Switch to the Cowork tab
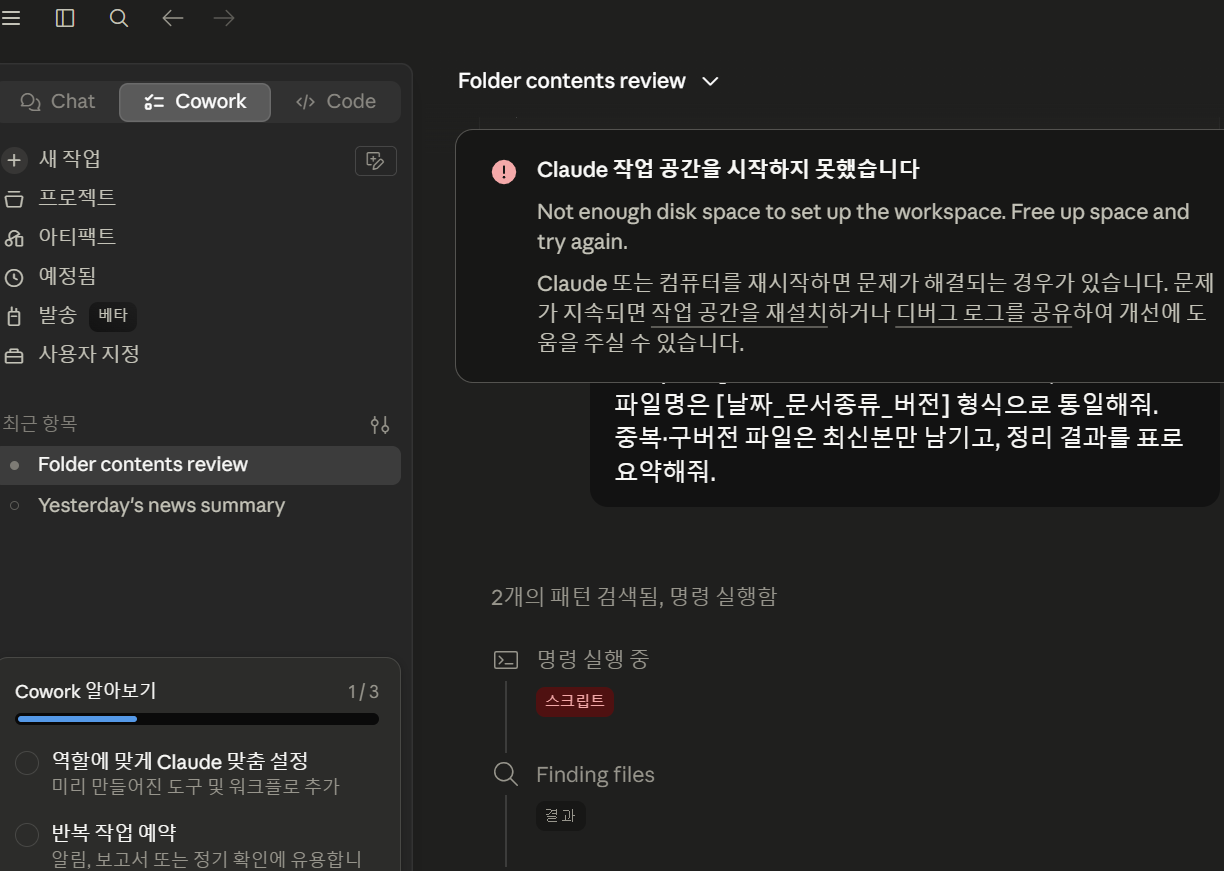1224x871 pixels. [195, 102]
